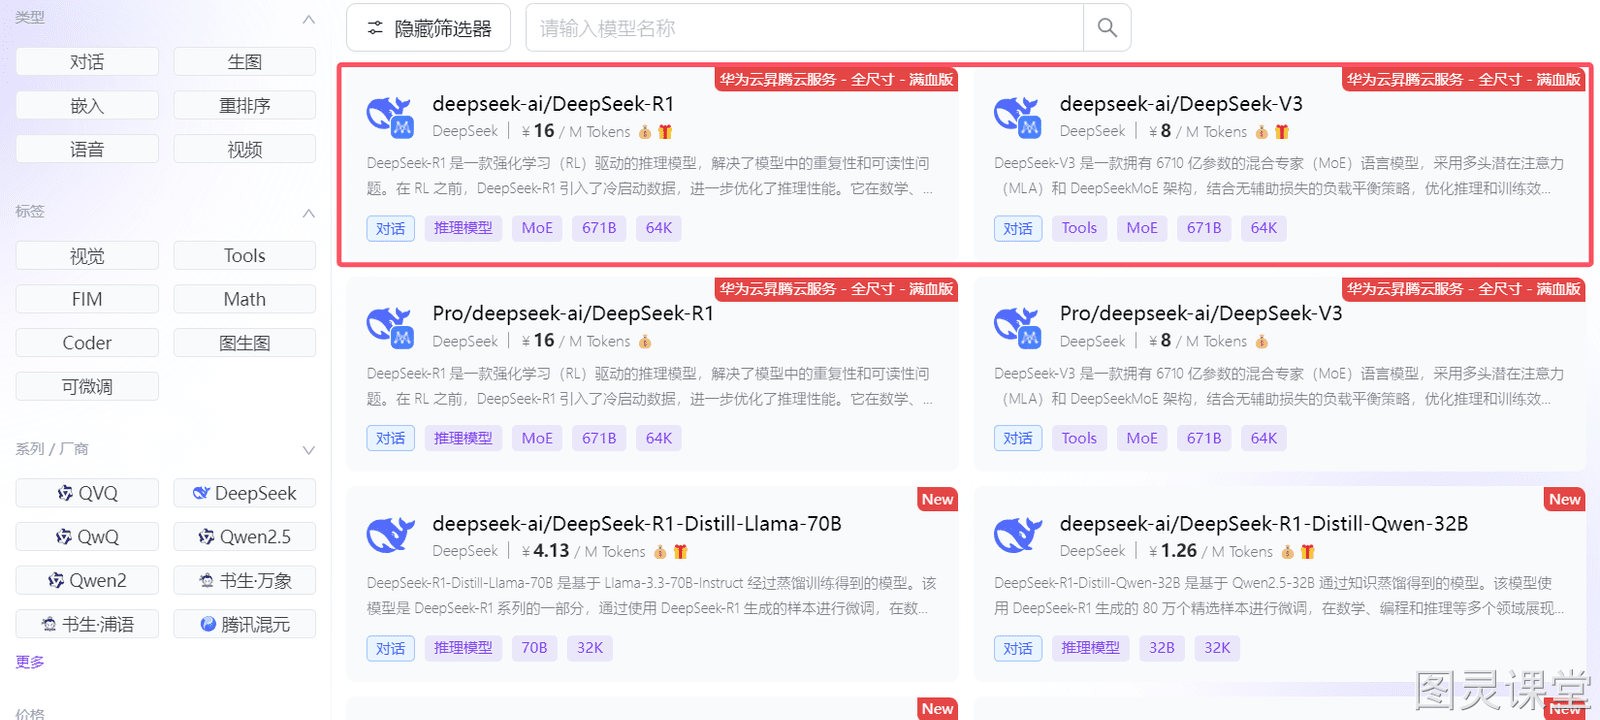Toggle the 生图 type filter
This screenshot has height=720, width=1600.
(x=245, y=61)
